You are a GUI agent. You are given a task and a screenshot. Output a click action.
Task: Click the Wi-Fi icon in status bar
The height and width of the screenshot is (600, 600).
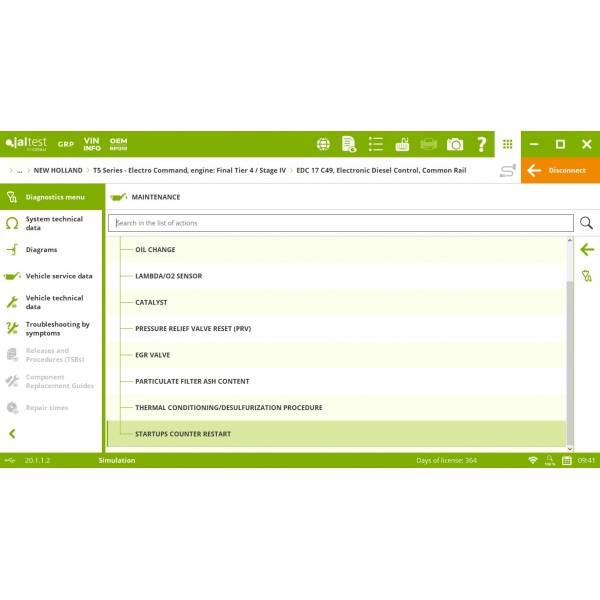pyautogui.click(x=533, y=460)
